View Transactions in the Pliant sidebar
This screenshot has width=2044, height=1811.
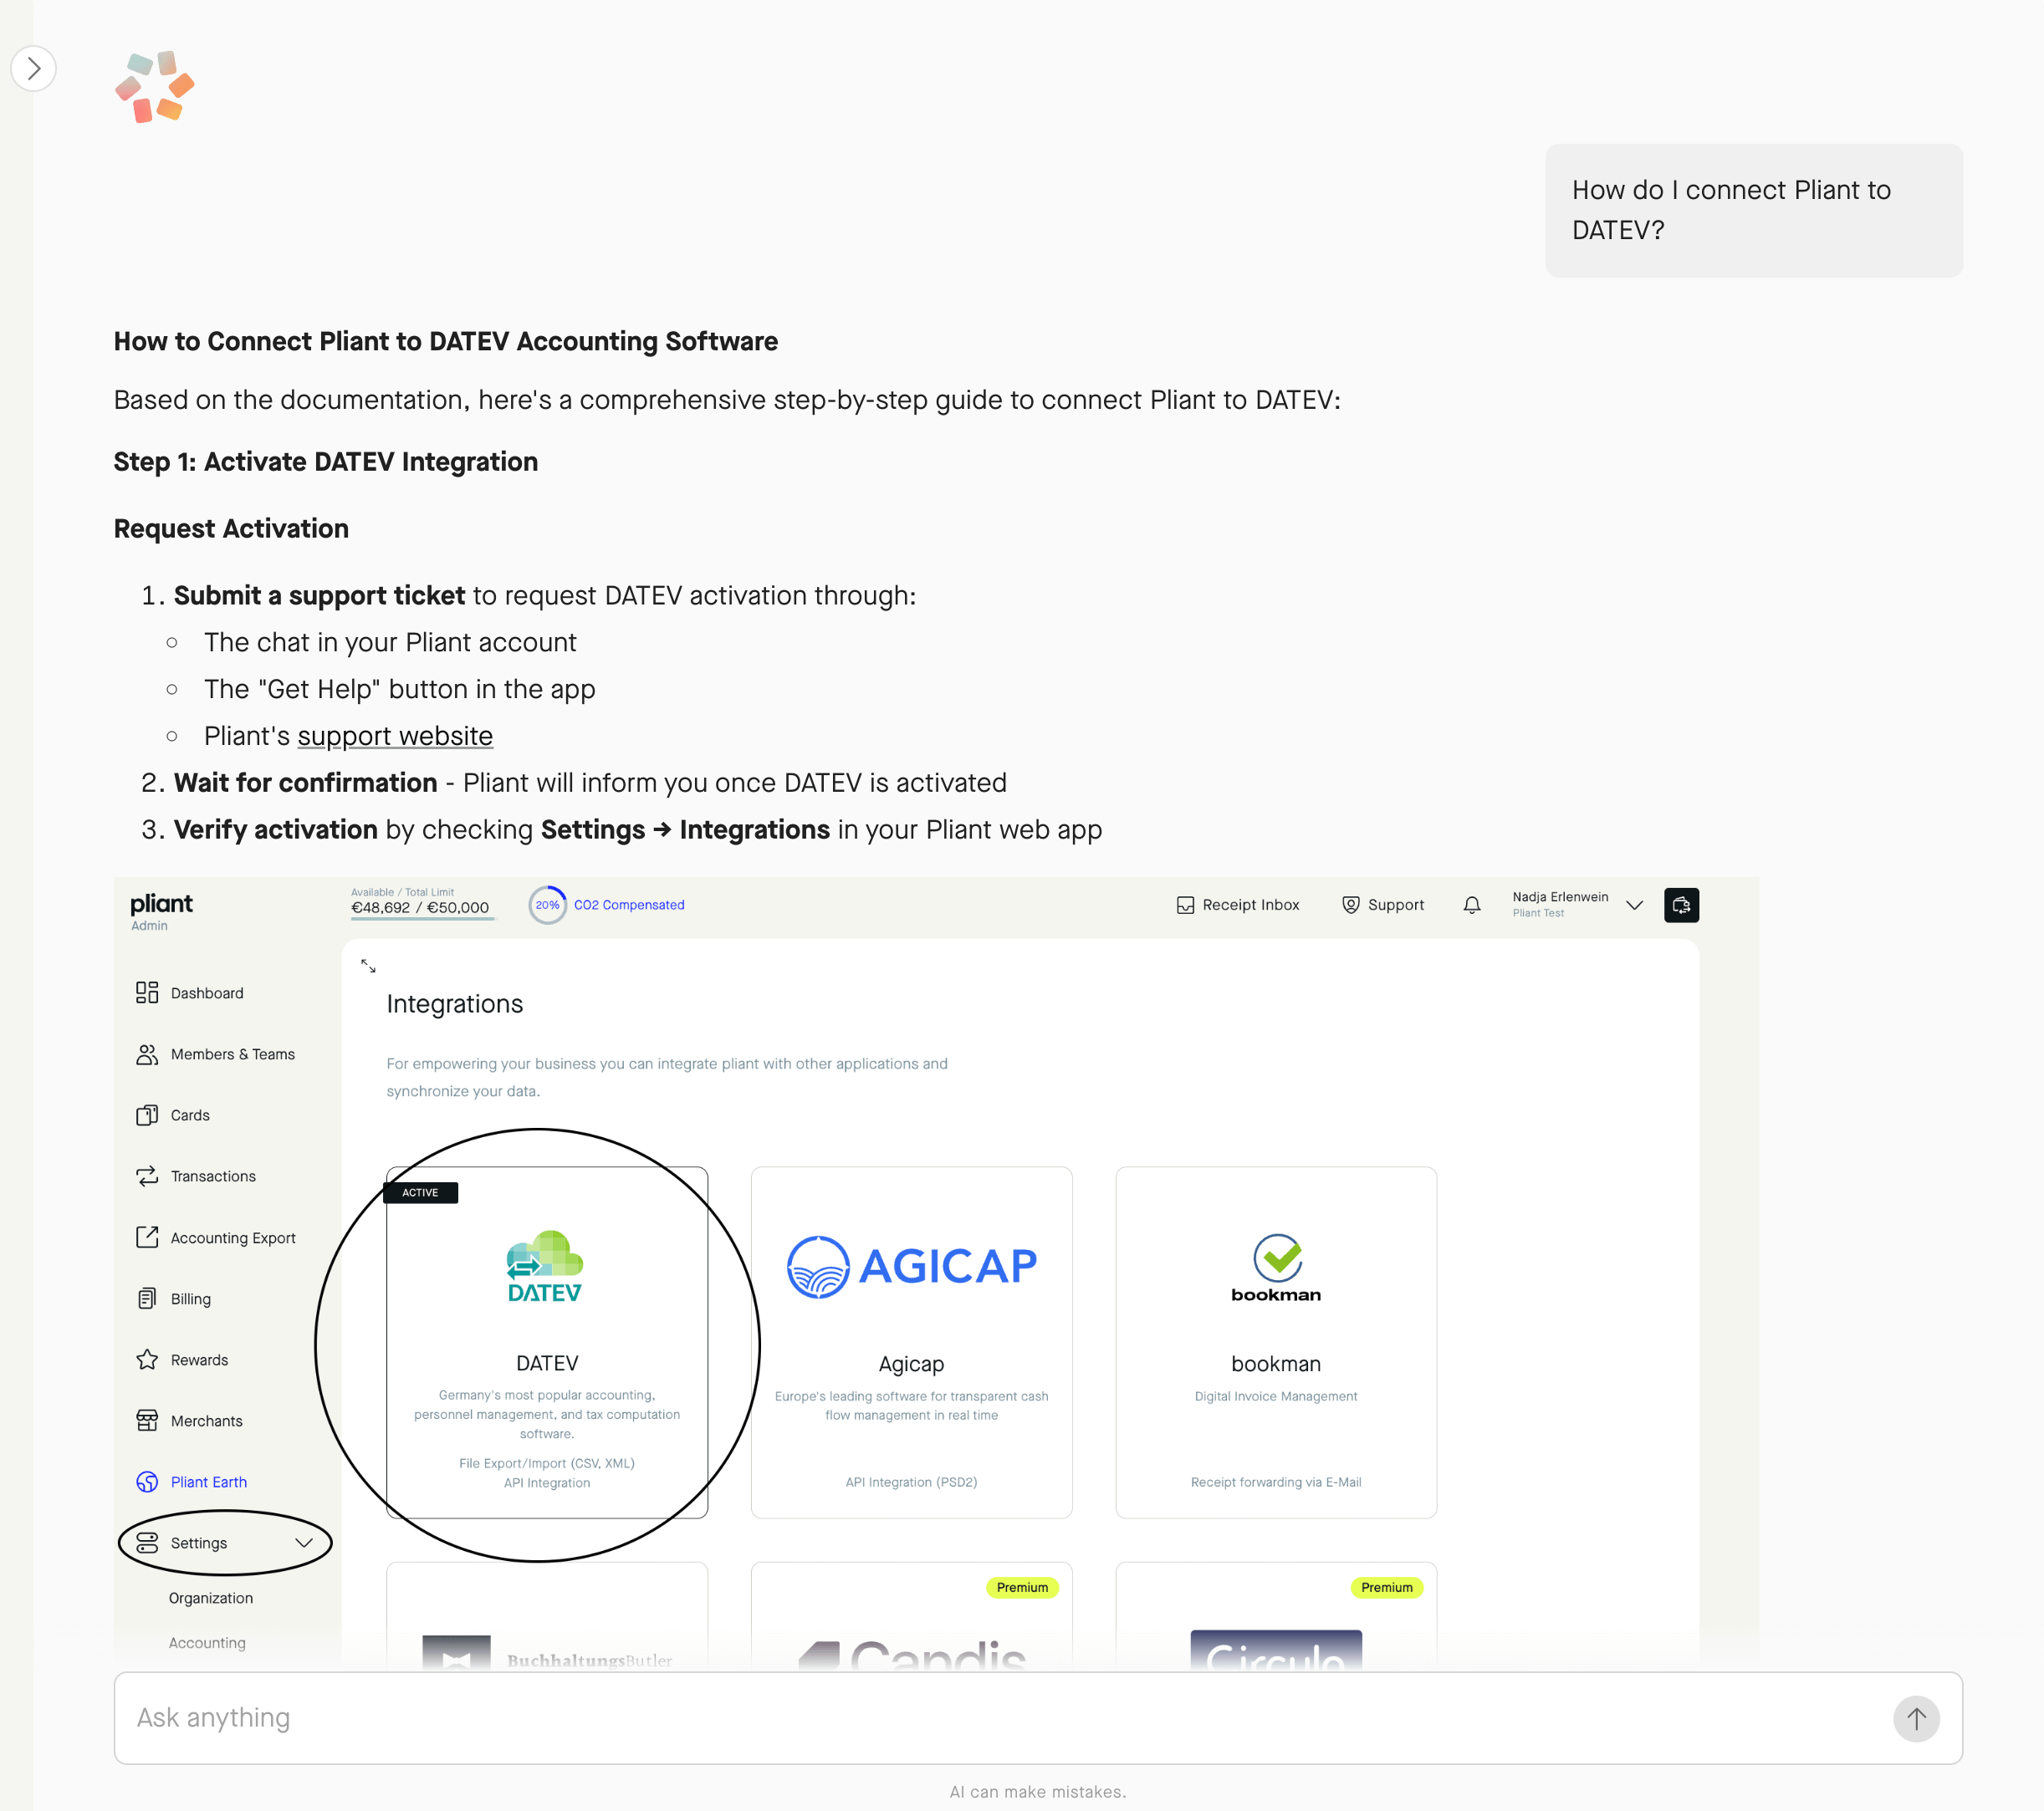(213, 1176)
